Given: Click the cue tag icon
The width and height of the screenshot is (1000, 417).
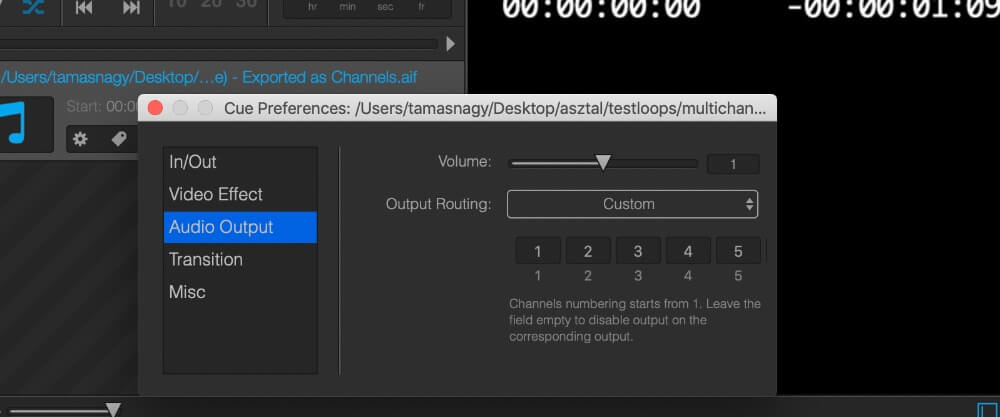Looking at the screenshot, I should point(119,139).
